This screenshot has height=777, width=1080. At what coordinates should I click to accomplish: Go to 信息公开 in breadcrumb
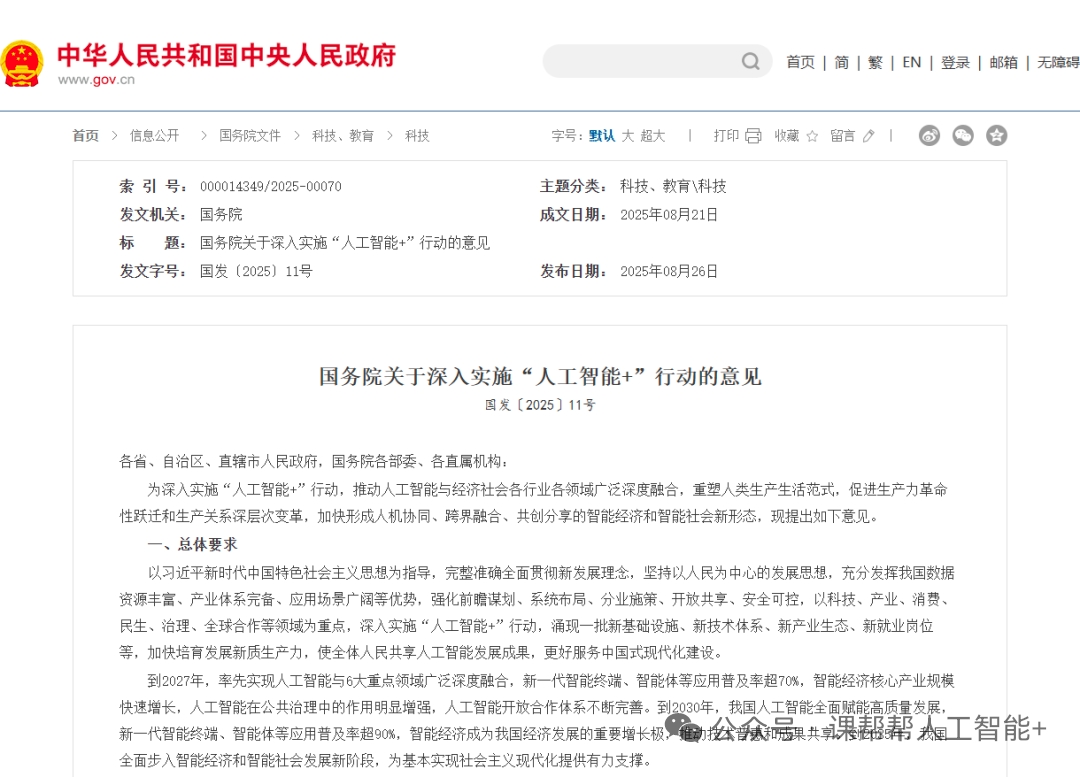155,136
